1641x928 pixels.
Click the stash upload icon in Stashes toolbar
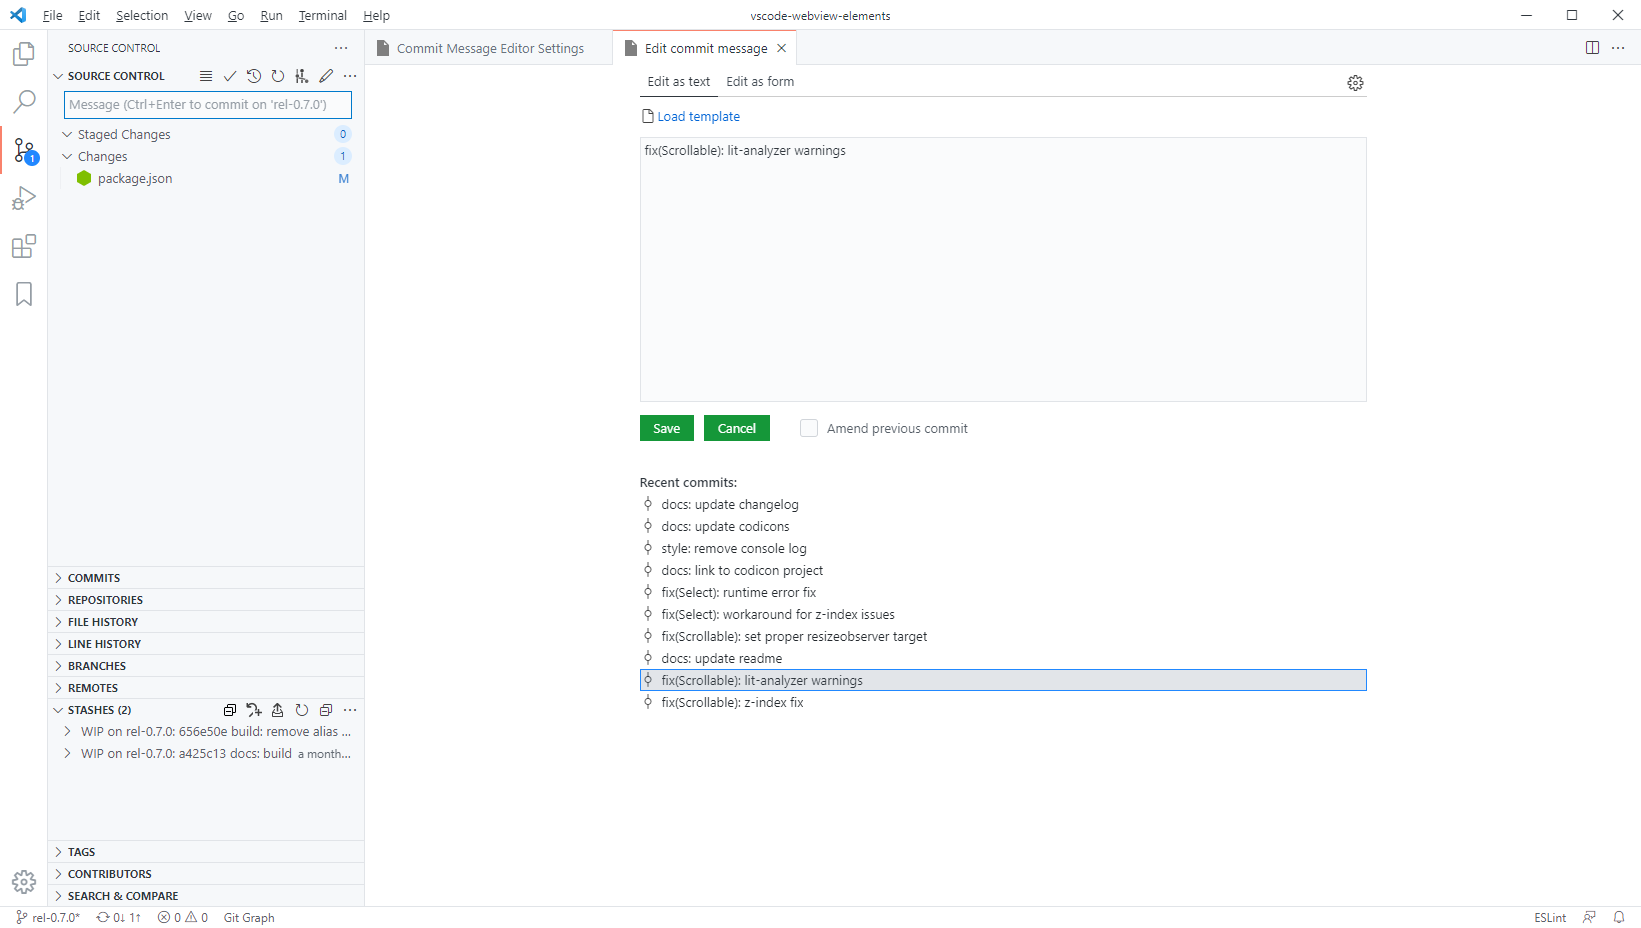point(278,710)
